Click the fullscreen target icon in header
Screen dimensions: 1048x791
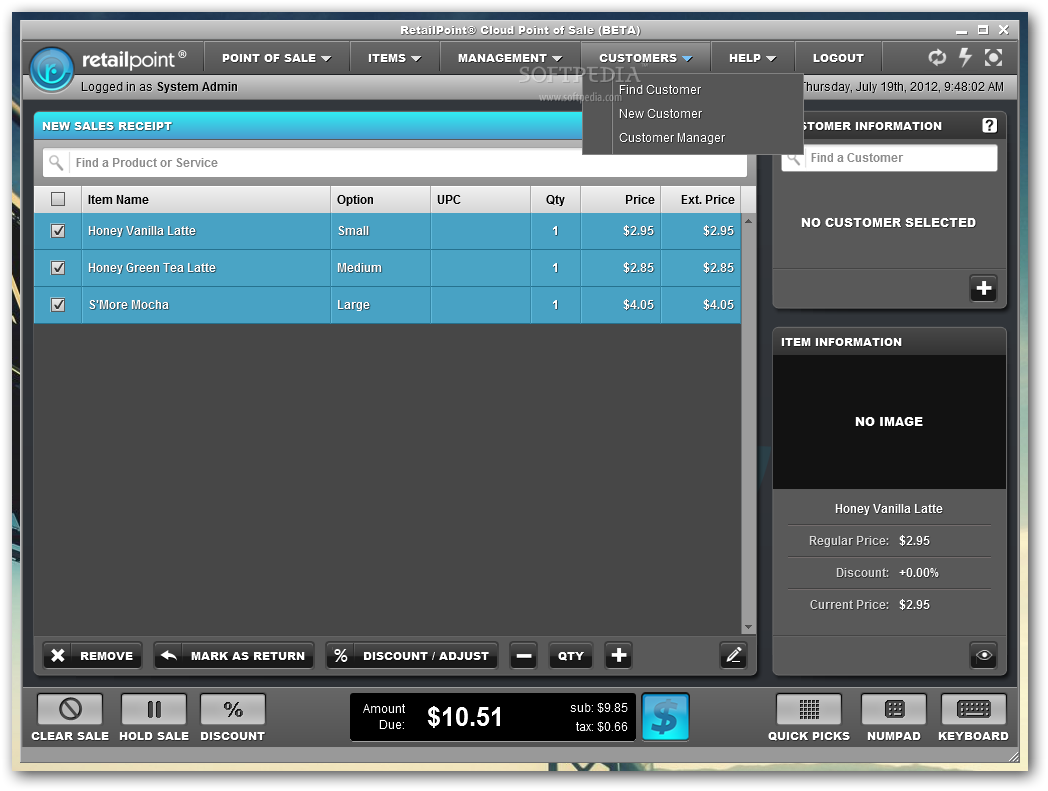click(993, 58)
